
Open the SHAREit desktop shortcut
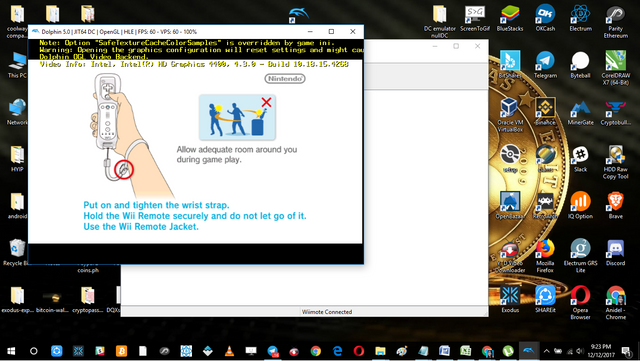545,299
